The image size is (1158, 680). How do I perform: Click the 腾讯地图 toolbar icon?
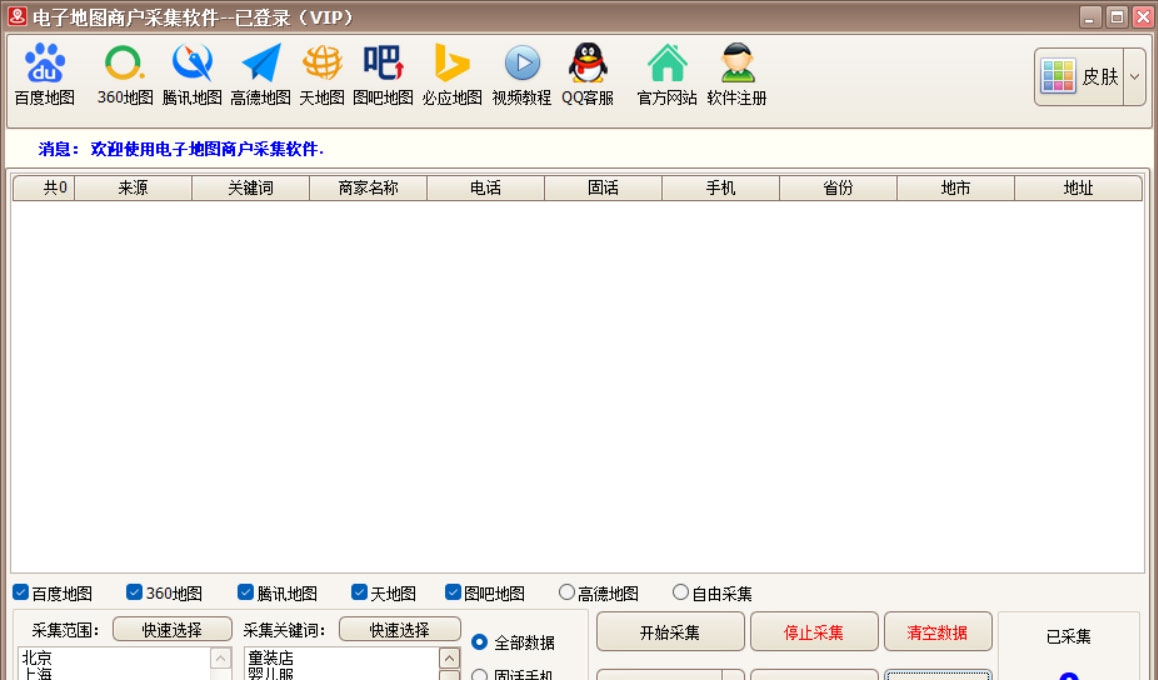[x=192, y=74]
